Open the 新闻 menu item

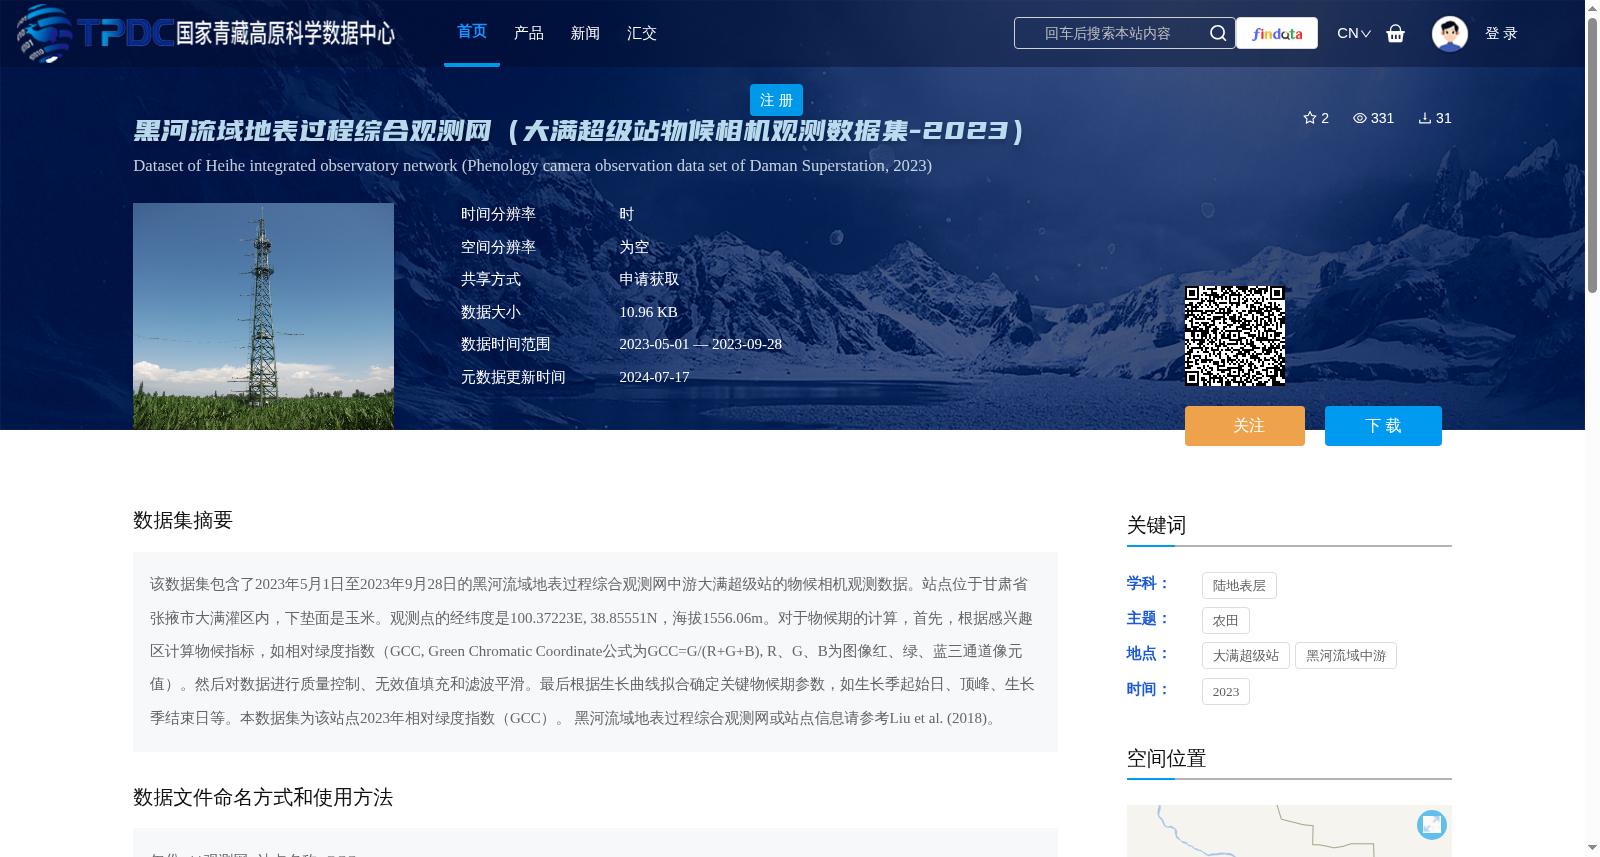pos(585,33)
